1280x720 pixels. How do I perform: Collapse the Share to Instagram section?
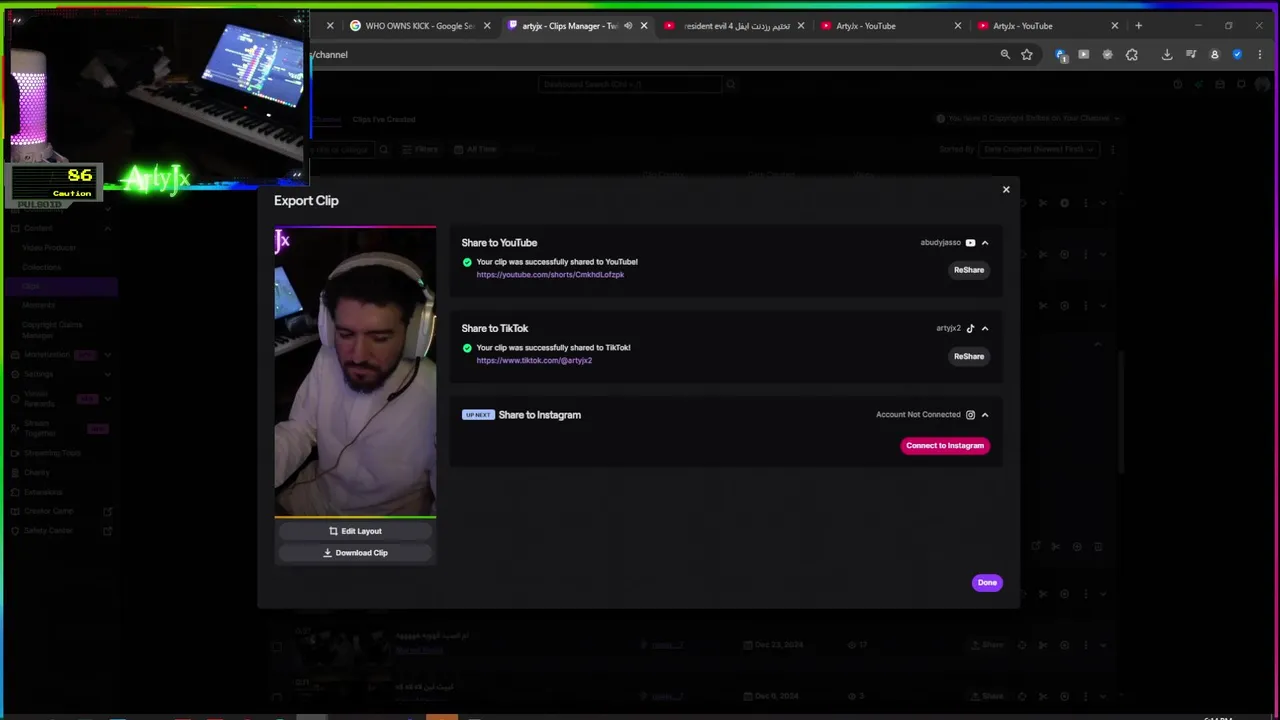[985, 415]
